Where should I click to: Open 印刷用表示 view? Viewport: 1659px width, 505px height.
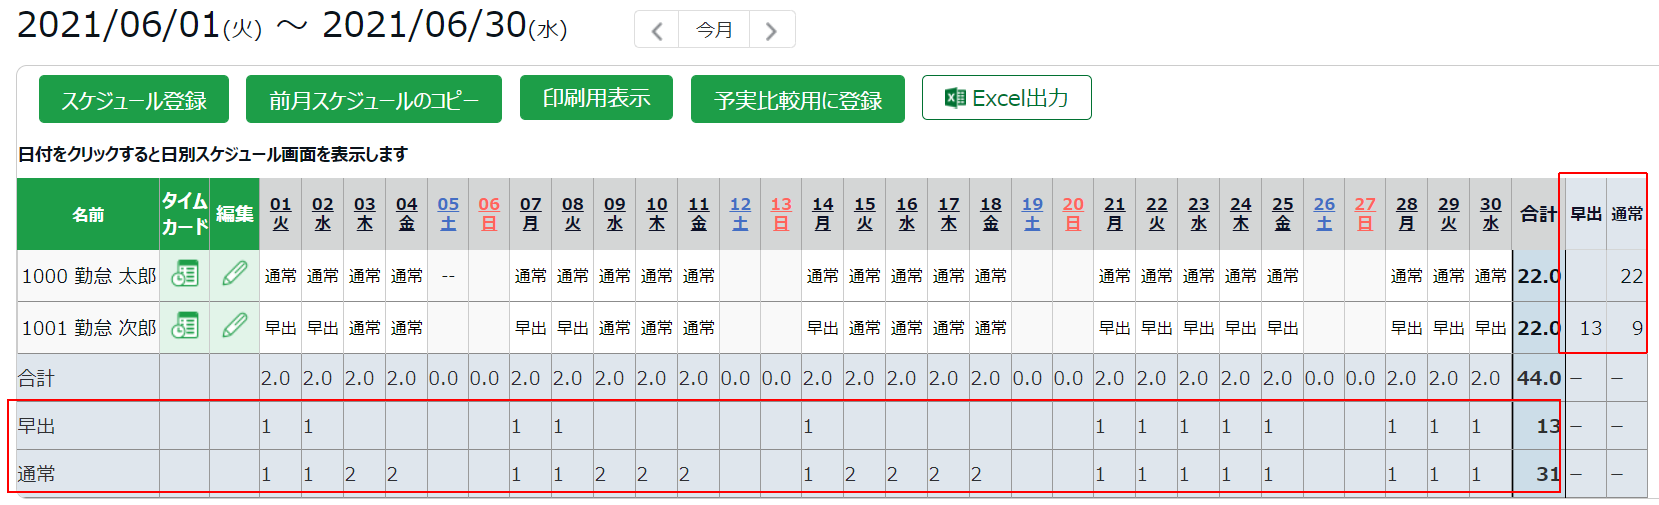coord(596,98)
